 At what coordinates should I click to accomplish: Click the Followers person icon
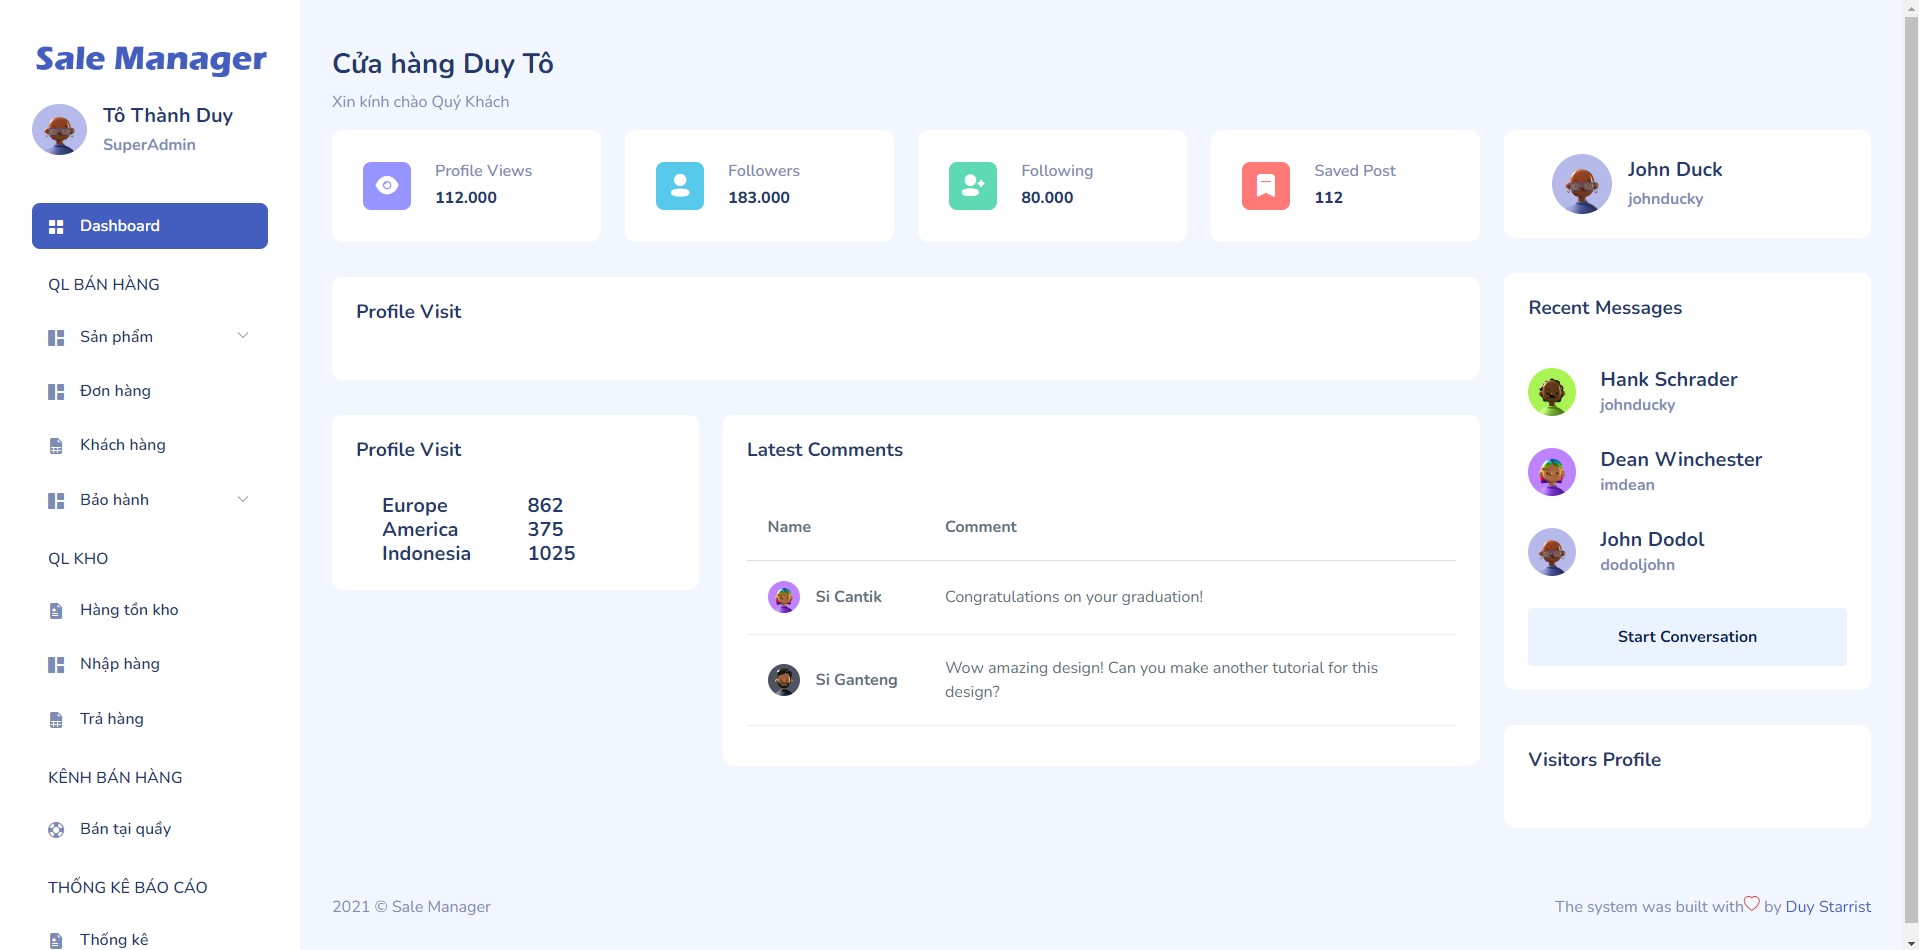coord(679,186)
